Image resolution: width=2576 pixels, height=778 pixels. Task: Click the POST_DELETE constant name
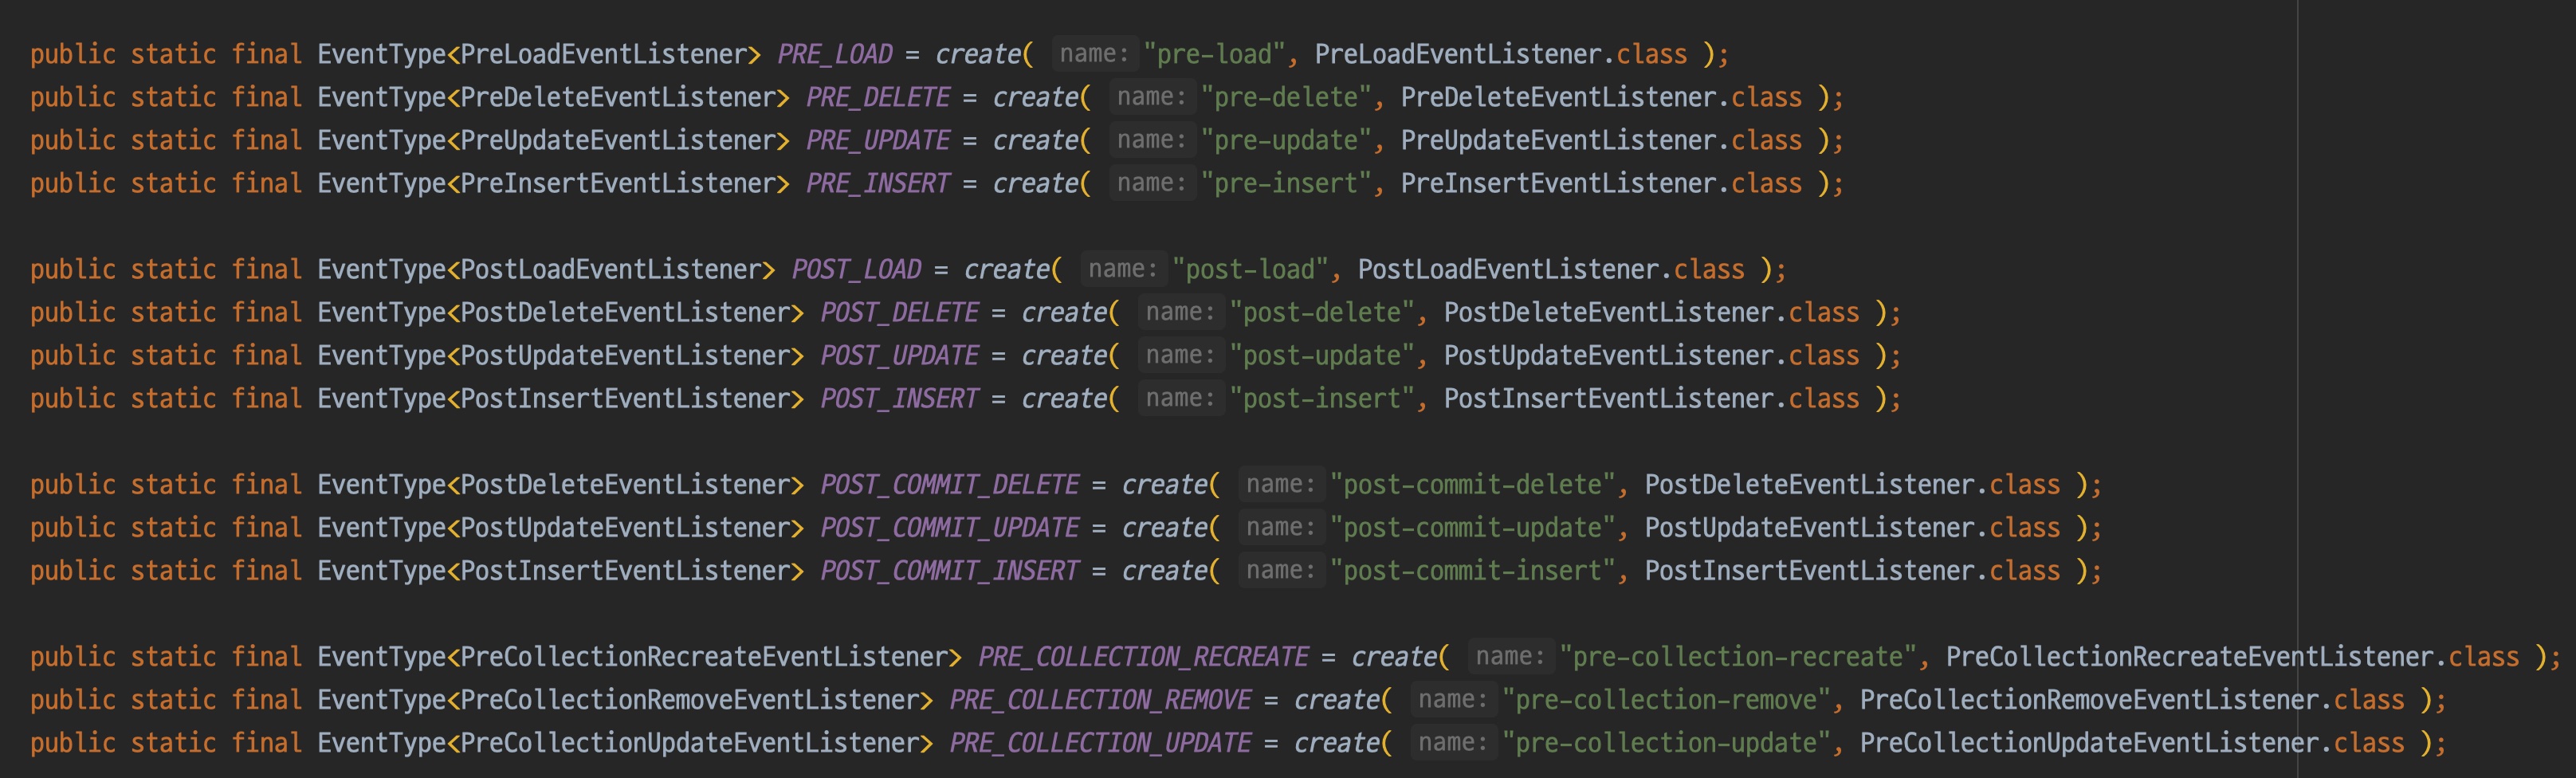[x=899, y=312]
